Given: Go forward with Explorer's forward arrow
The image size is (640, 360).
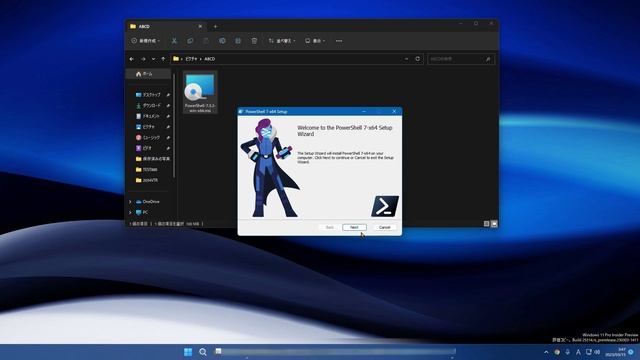Looking at the screenshot, I should pos(143,59).
